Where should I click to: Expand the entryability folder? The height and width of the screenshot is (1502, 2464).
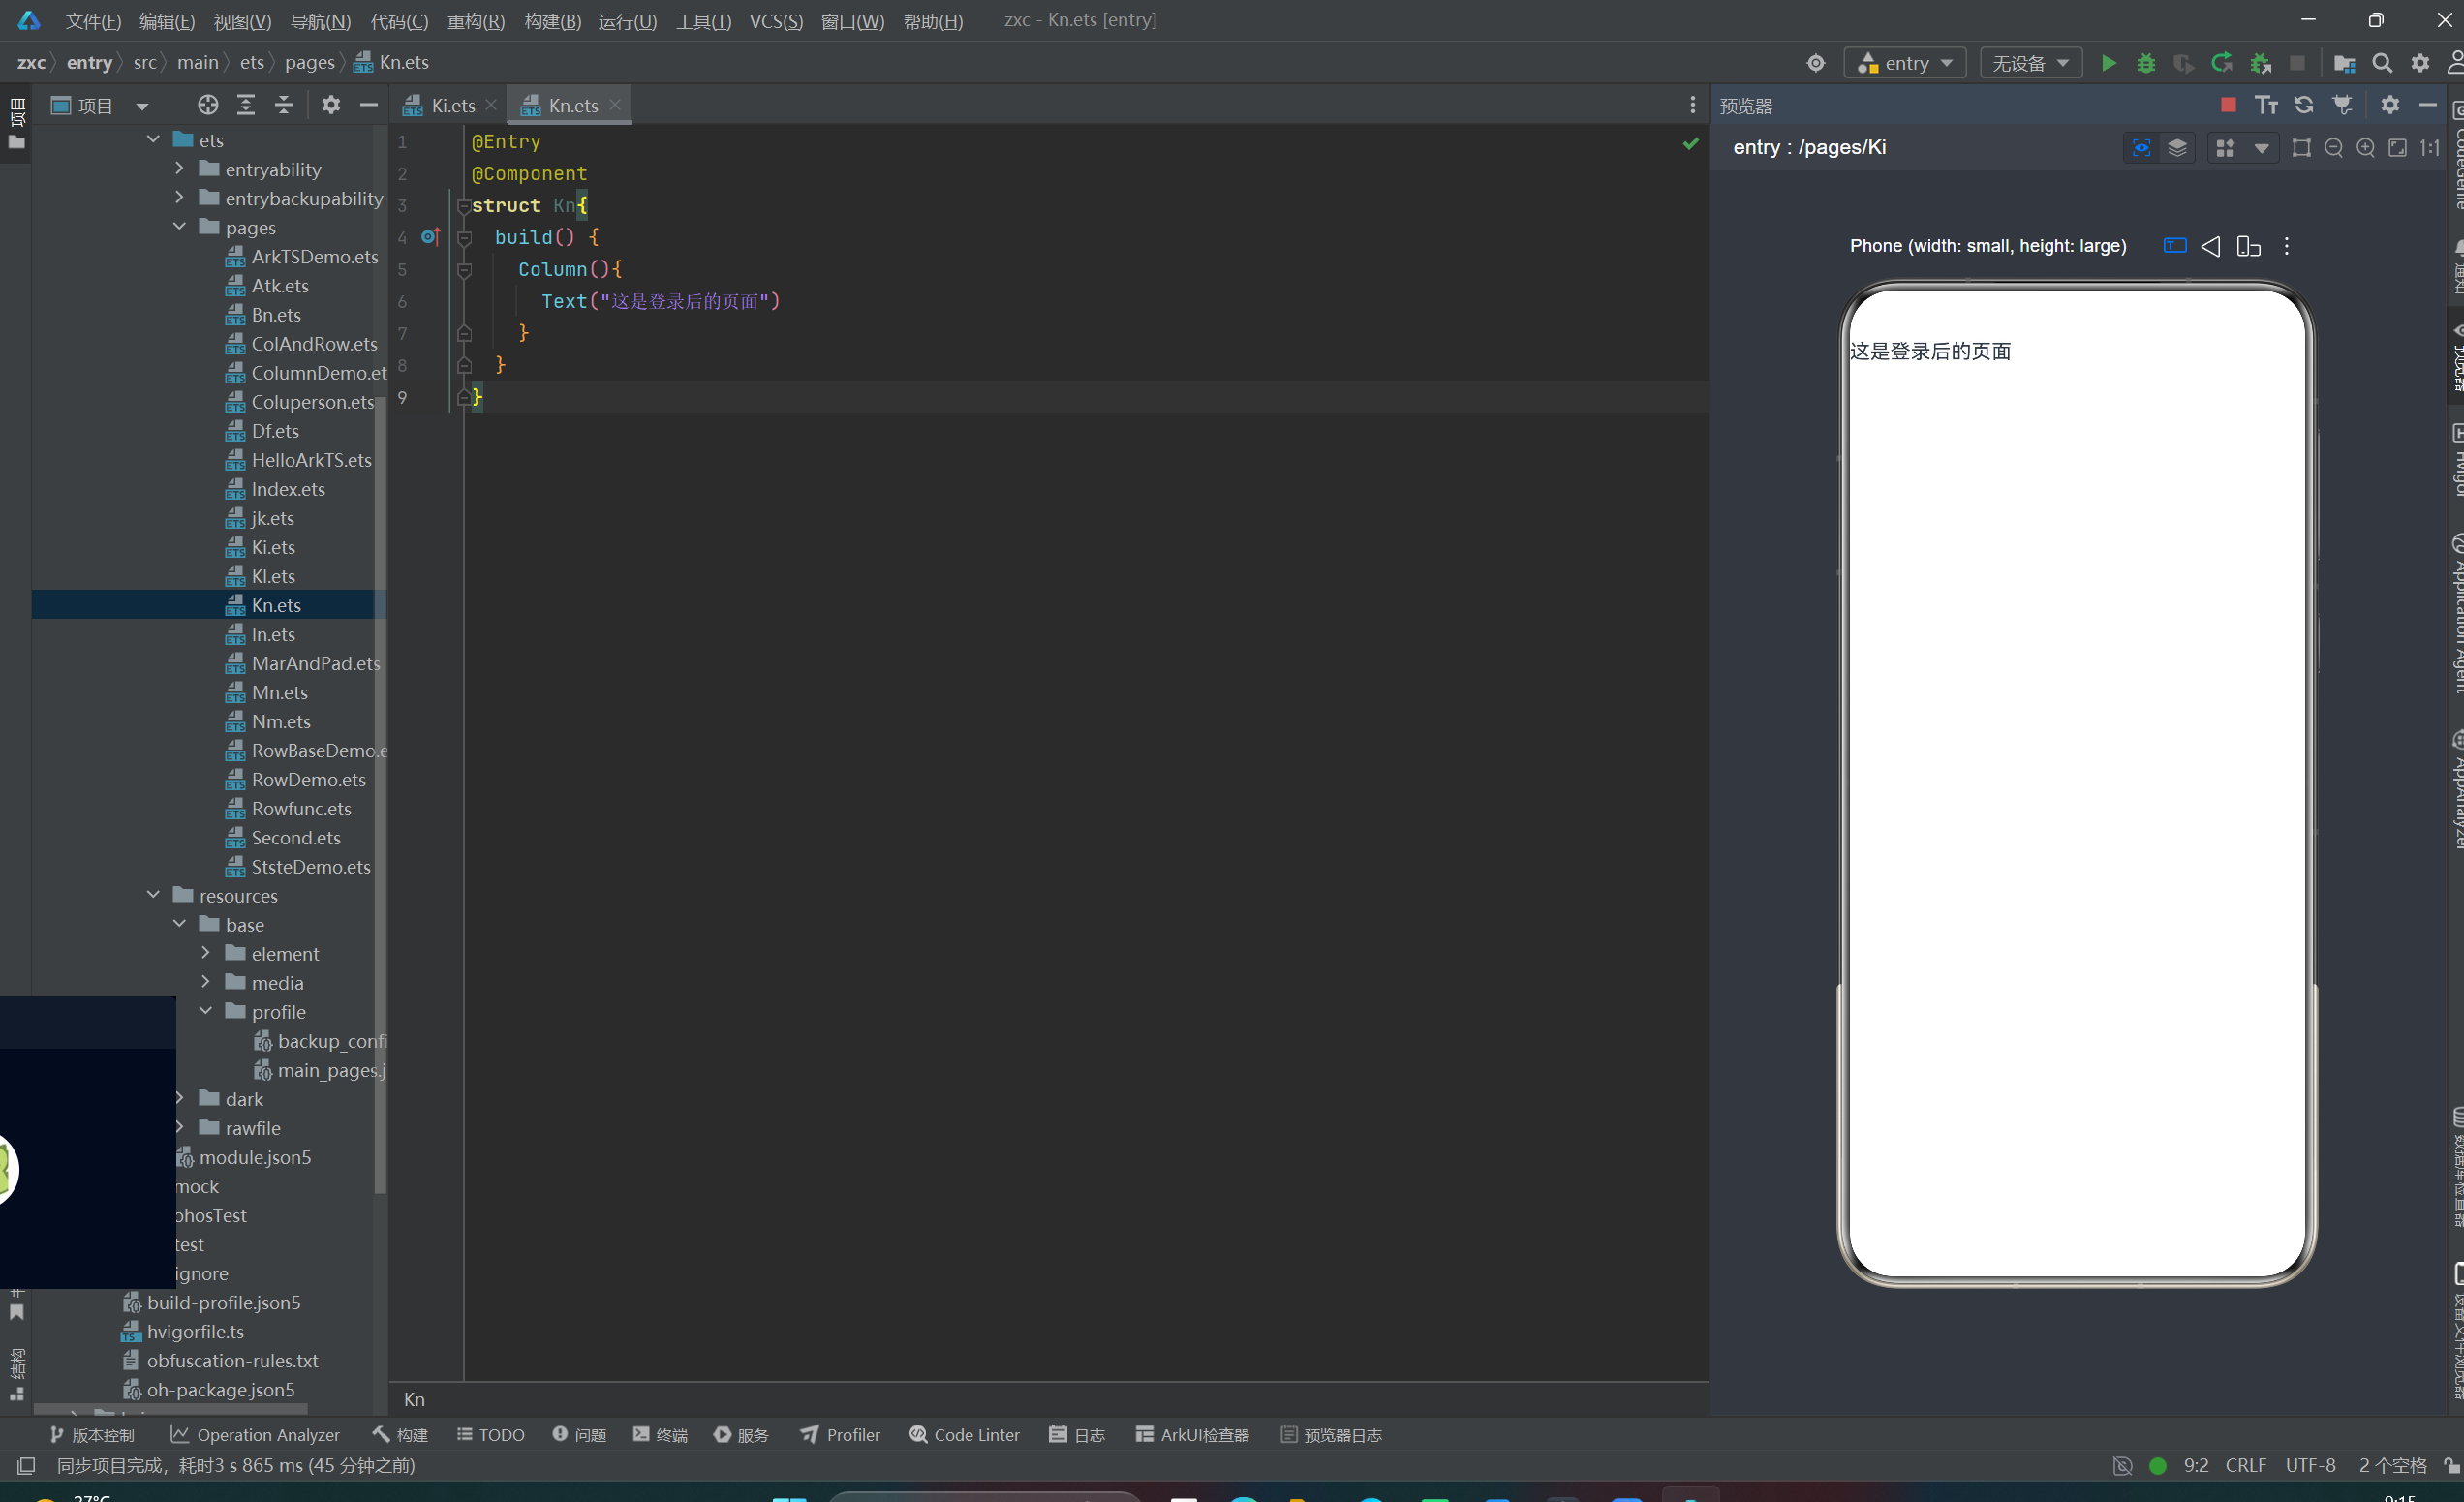tap(180, 169)
